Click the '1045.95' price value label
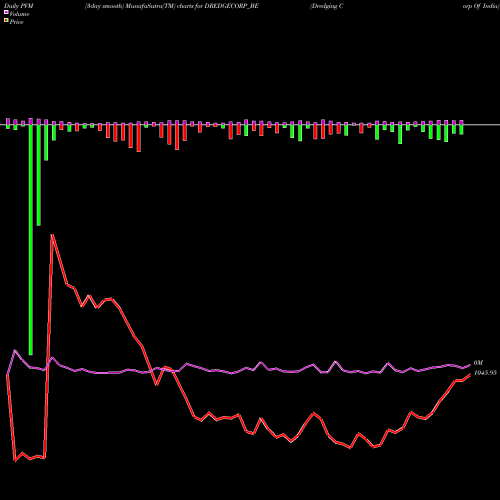 pyautogui.click(x=485, y=373)
